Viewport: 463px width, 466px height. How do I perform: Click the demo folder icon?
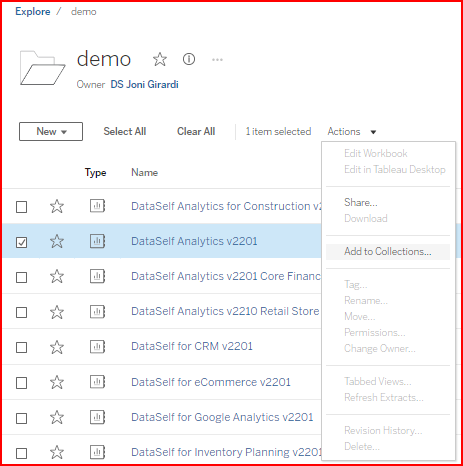point(42,68)
